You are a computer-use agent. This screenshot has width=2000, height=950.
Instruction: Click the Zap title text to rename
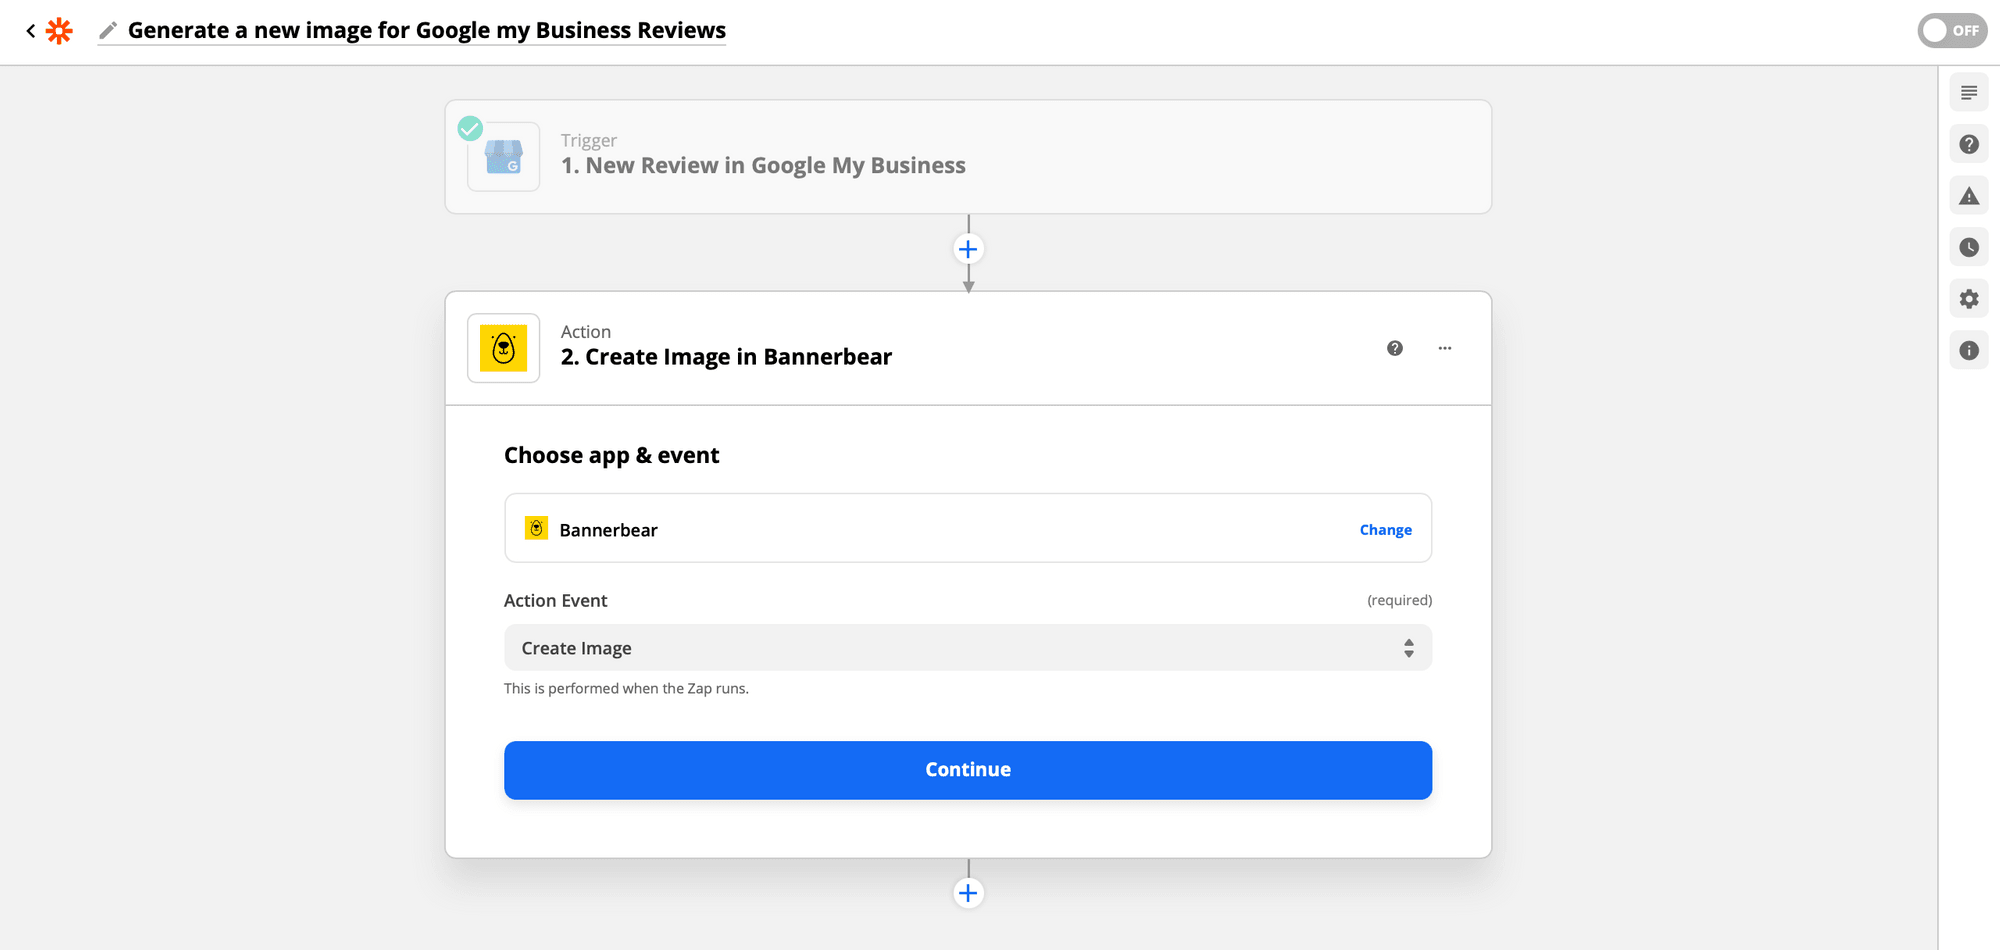[x=427, y=31]
